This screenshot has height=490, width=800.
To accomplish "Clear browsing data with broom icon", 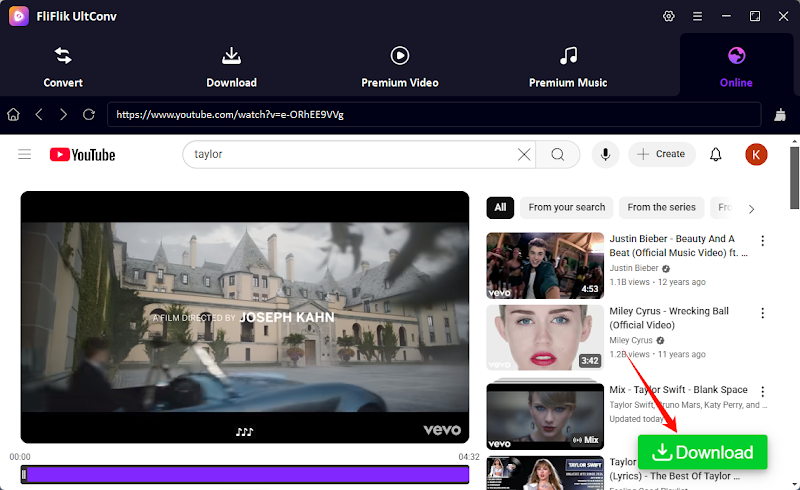I will (x=780, y=114).
